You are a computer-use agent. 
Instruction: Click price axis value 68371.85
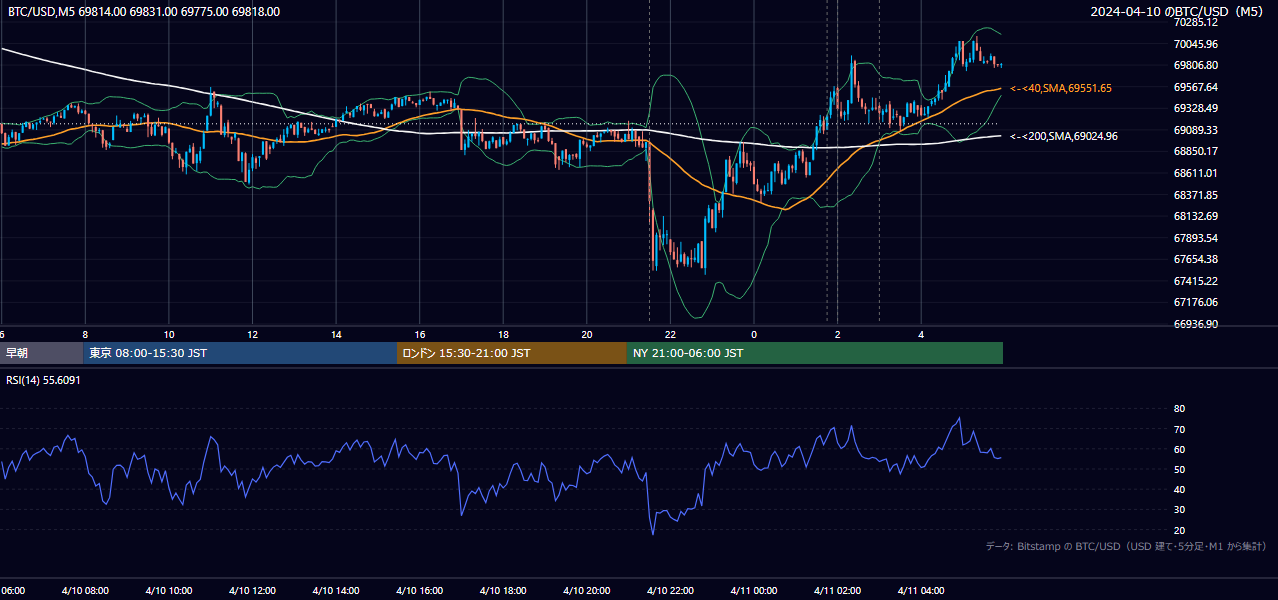pyautogui.click(x=1195, y=195)
